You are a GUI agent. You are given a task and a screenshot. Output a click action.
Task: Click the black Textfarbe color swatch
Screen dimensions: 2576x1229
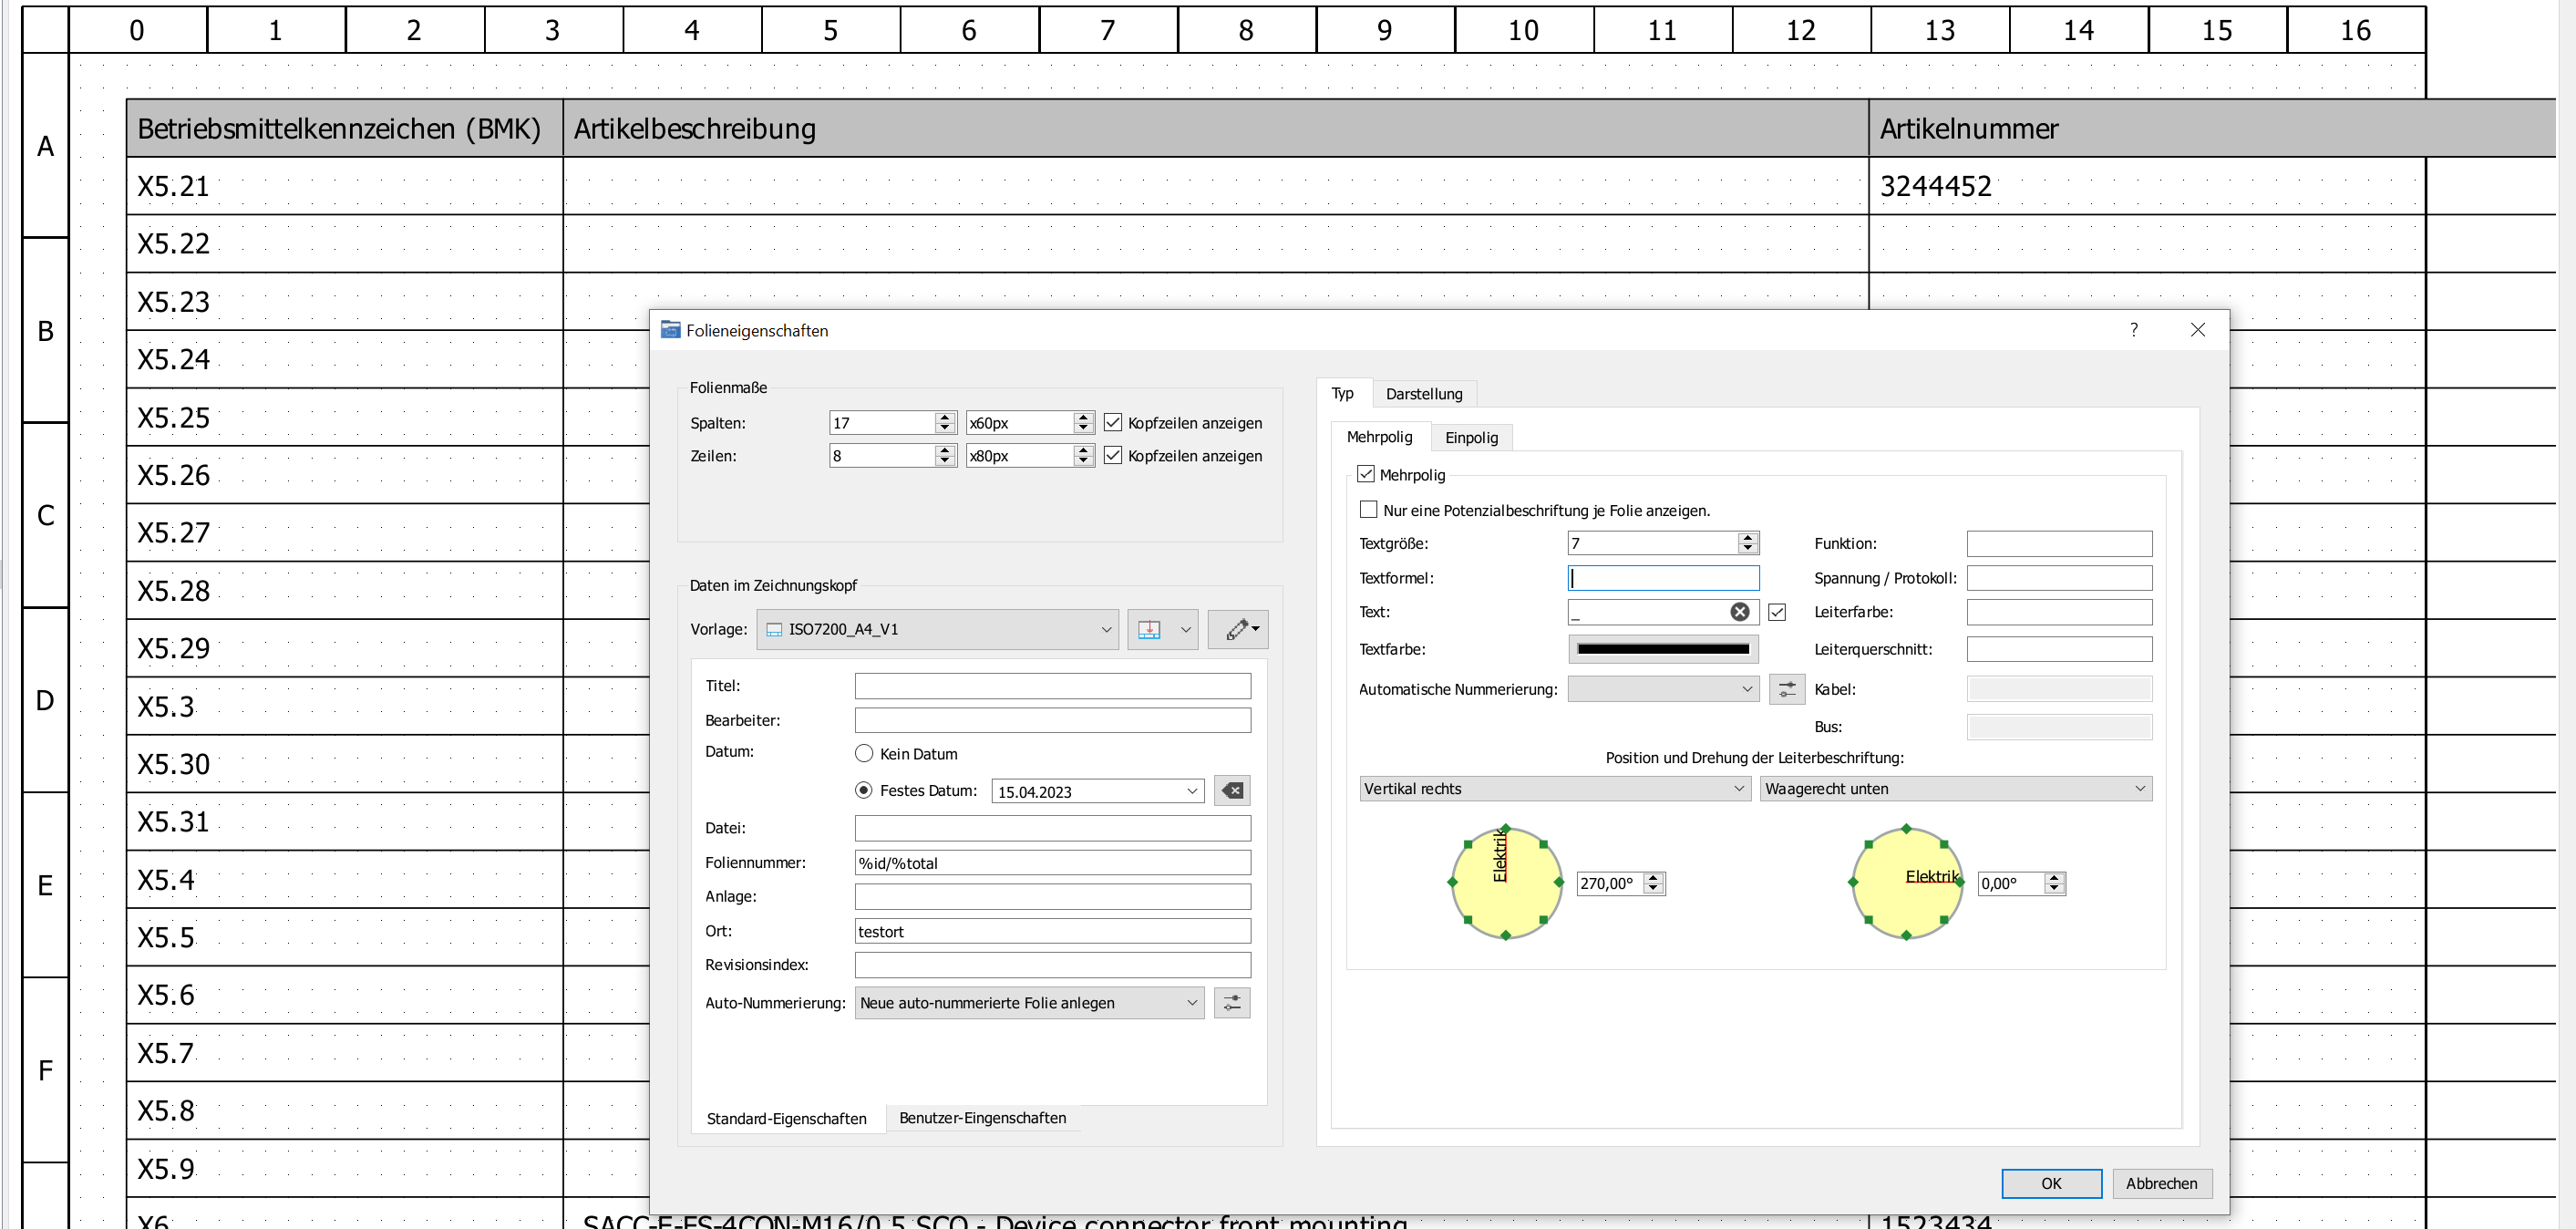coord(1662,649)
